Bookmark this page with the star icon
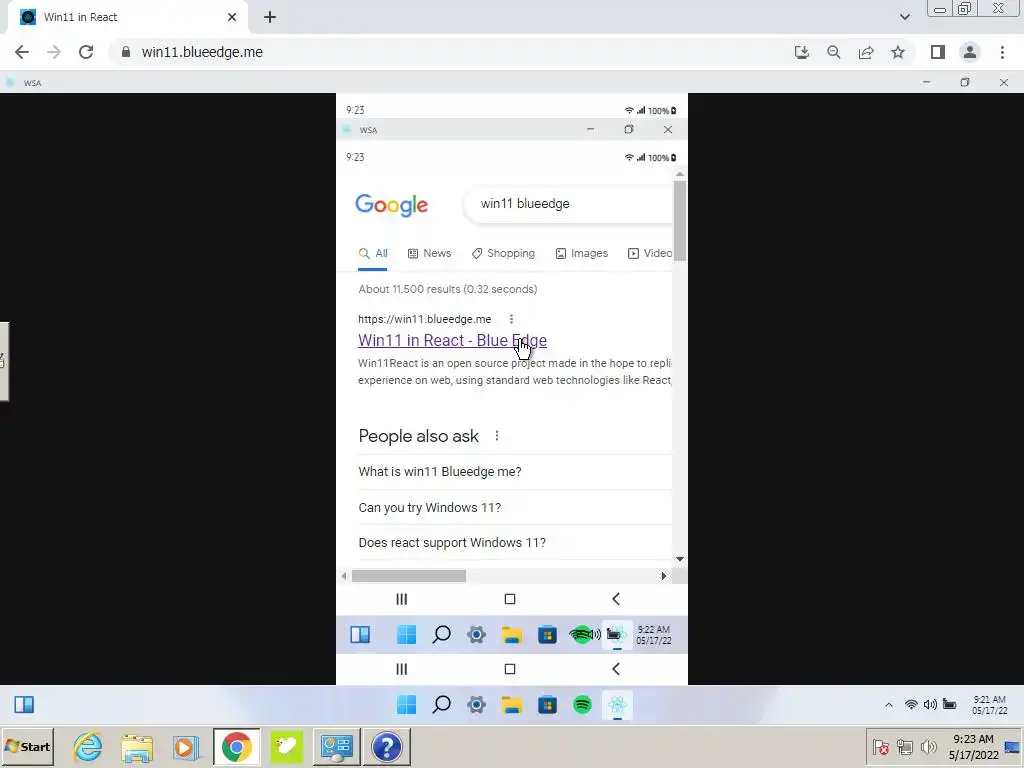1024x768 pixels. tap(898, 52)
